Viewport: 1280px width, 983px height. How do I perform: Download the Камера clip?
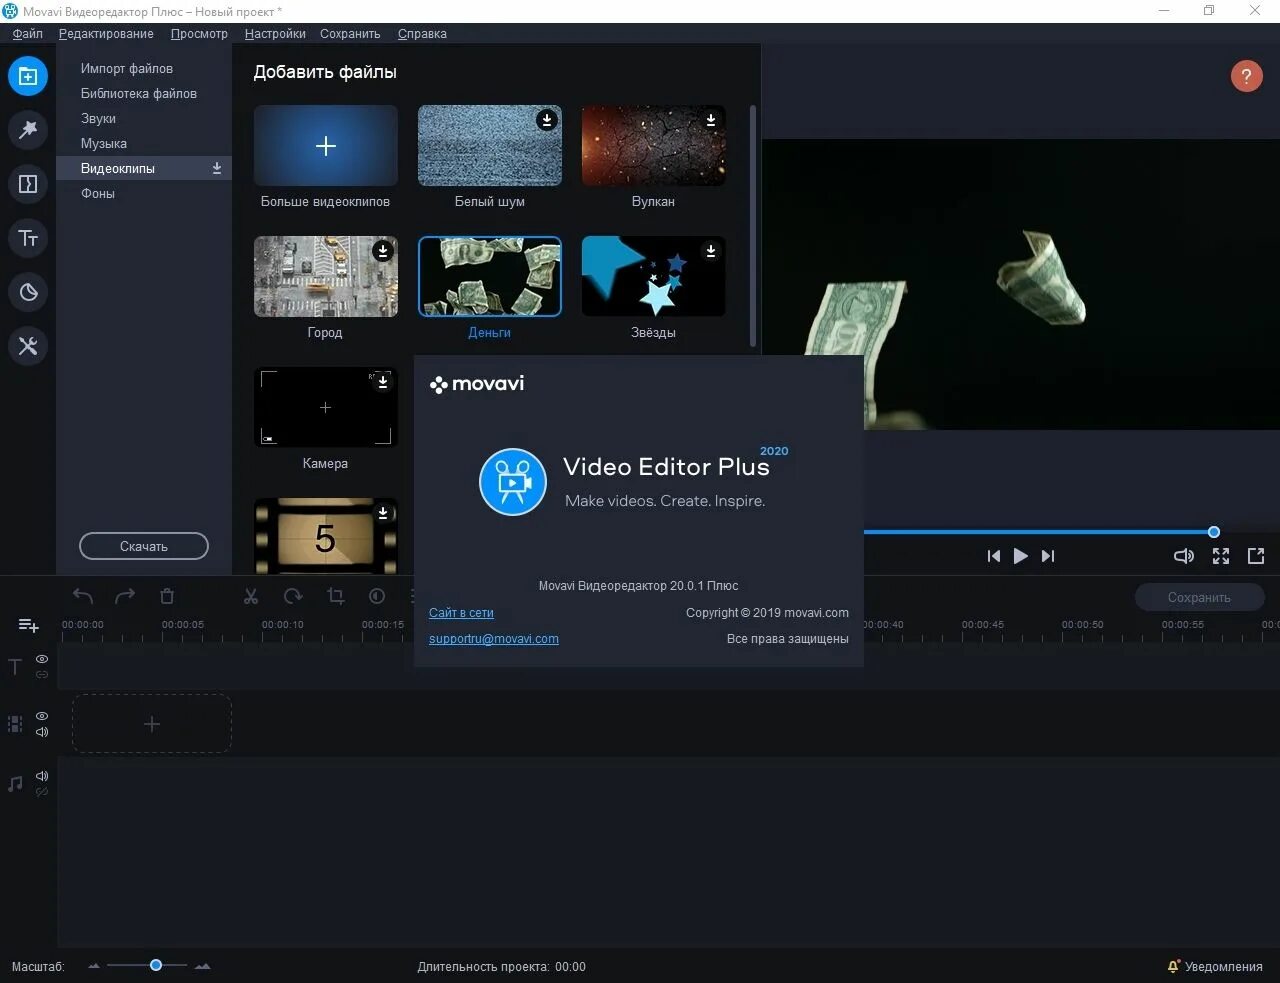(383, 382)
